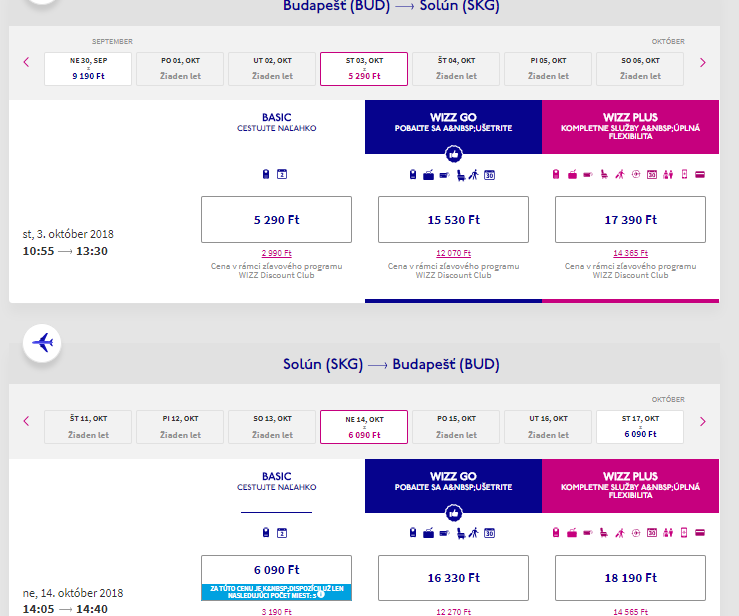Screen dimensions: 739x616
Task: Show earlier outbound dates with the left arrow
Action: [26, 62]
